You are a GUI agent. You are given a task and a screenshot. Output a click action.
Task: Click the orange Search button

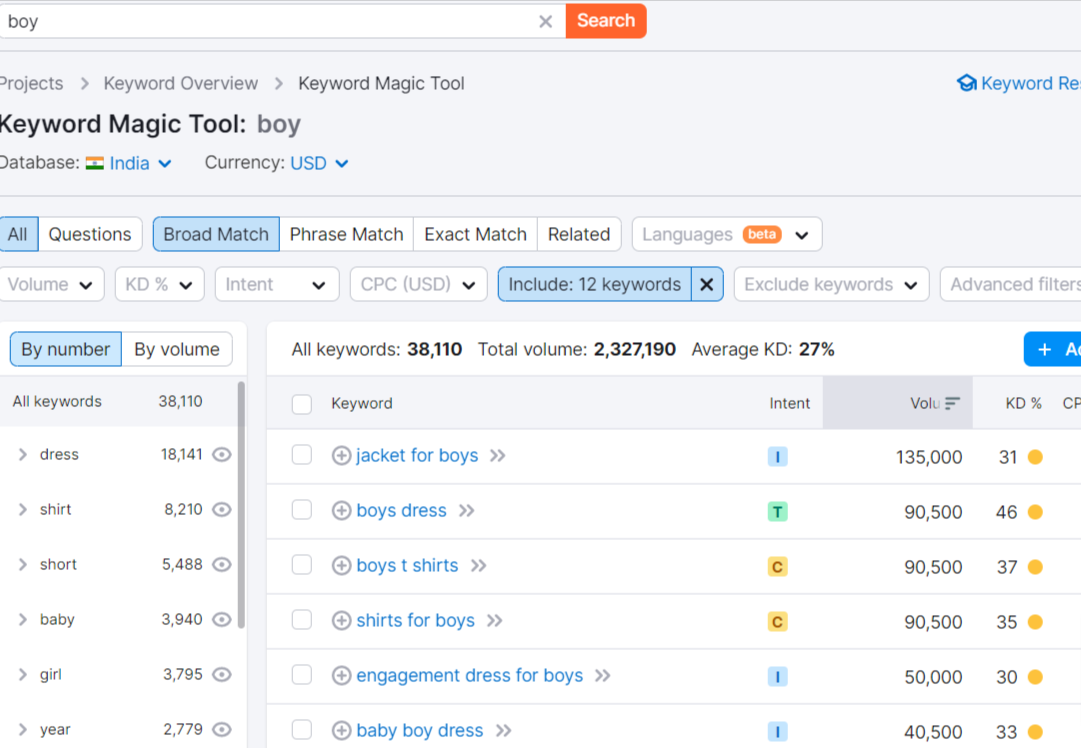pyautogui.click(x=606, y=21)
